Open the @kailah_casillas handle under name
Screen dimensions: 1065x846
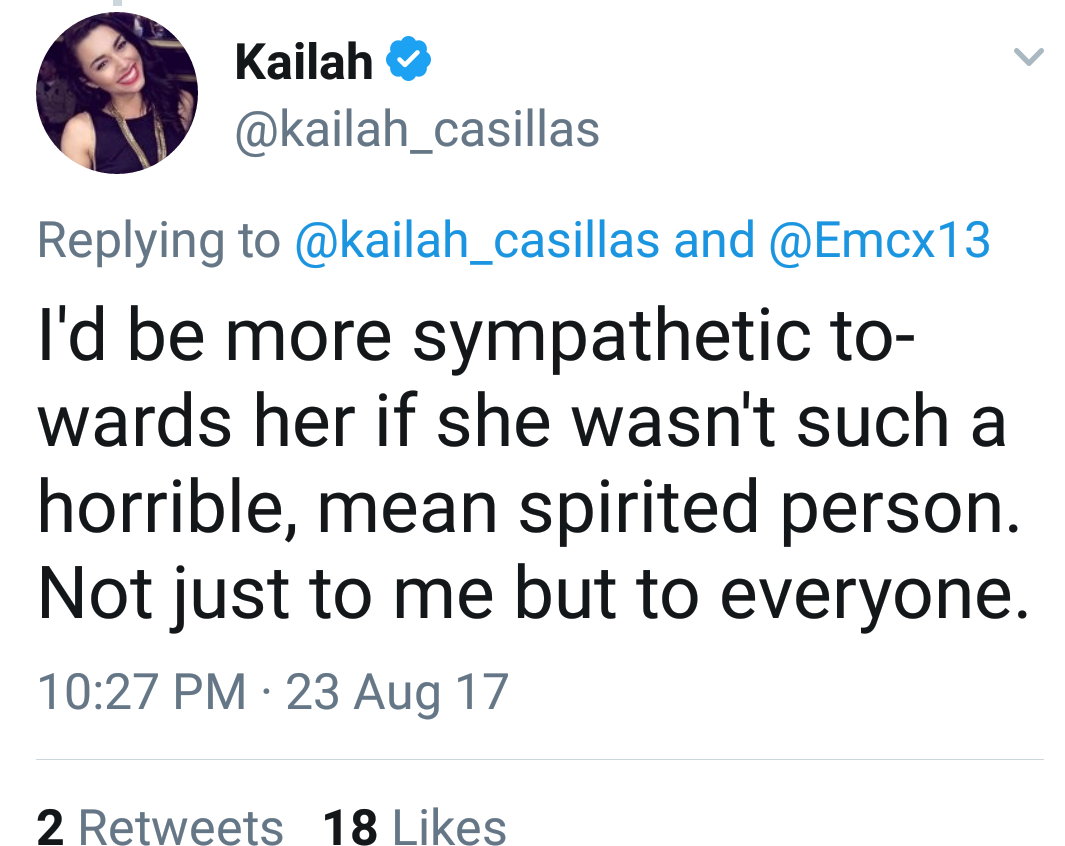[x=417, y=130]
